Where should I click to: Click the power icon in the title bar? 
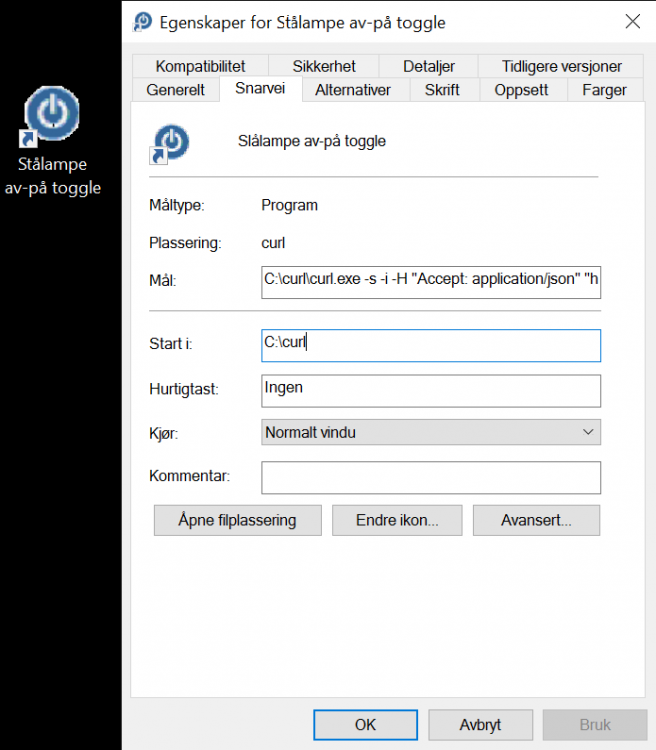(143, 22)
